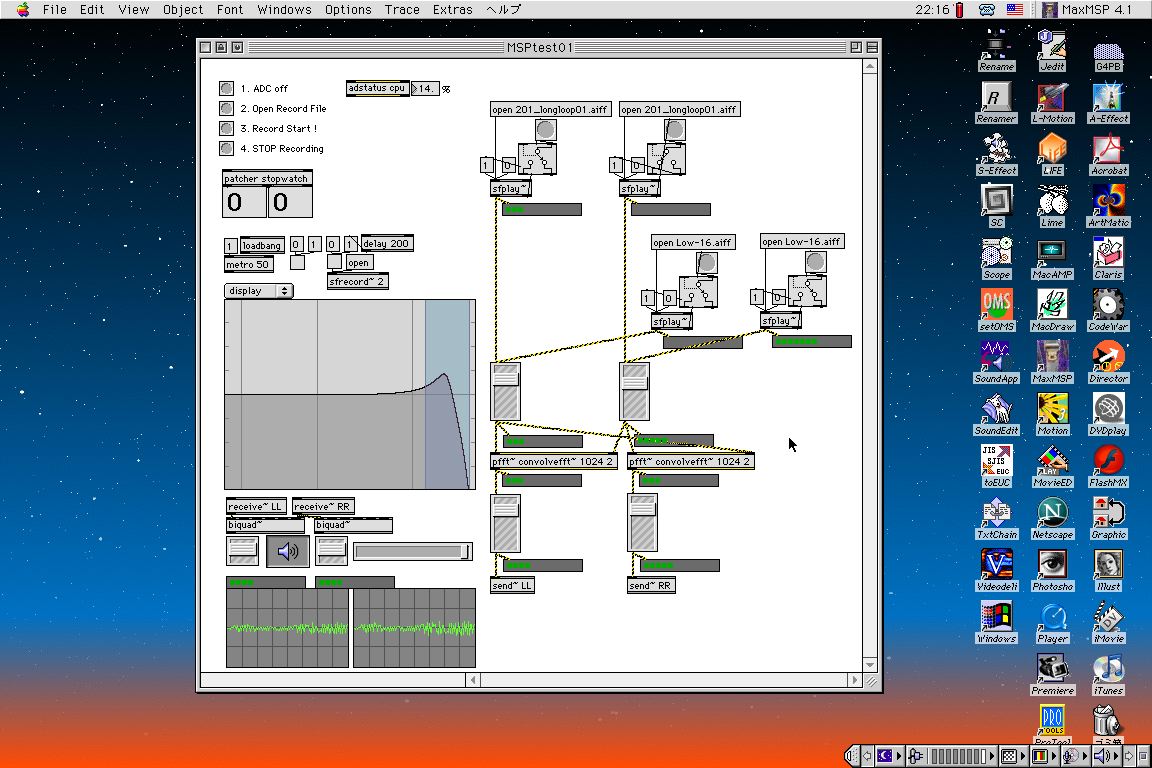The width and height of the screenshot is (1152, 768).
Task: Click the gain slider above left pfft~ convolvefft~
Action: click(505, 392)
